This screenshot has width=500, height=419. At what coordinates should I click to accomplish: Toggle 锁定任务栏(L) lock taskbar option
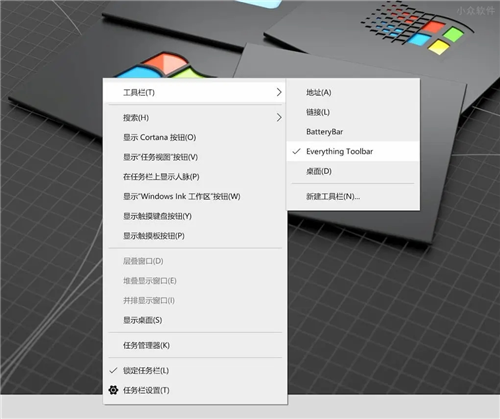(x=195, y=370)
